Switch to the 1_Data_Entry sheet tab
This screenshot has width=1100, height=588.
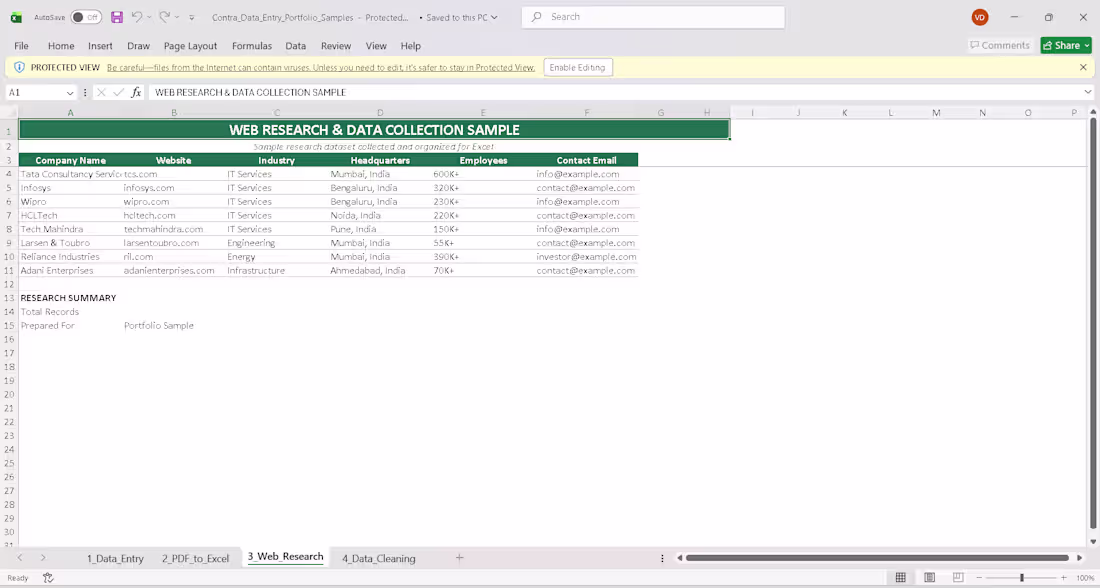click(115, 559)
